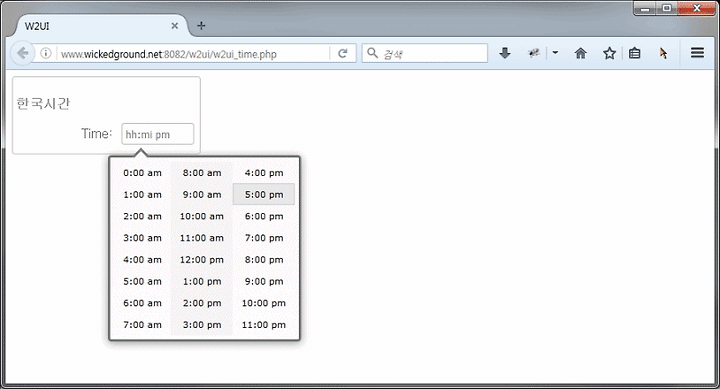Click the hh:mi pm Time input

(158, 134)
